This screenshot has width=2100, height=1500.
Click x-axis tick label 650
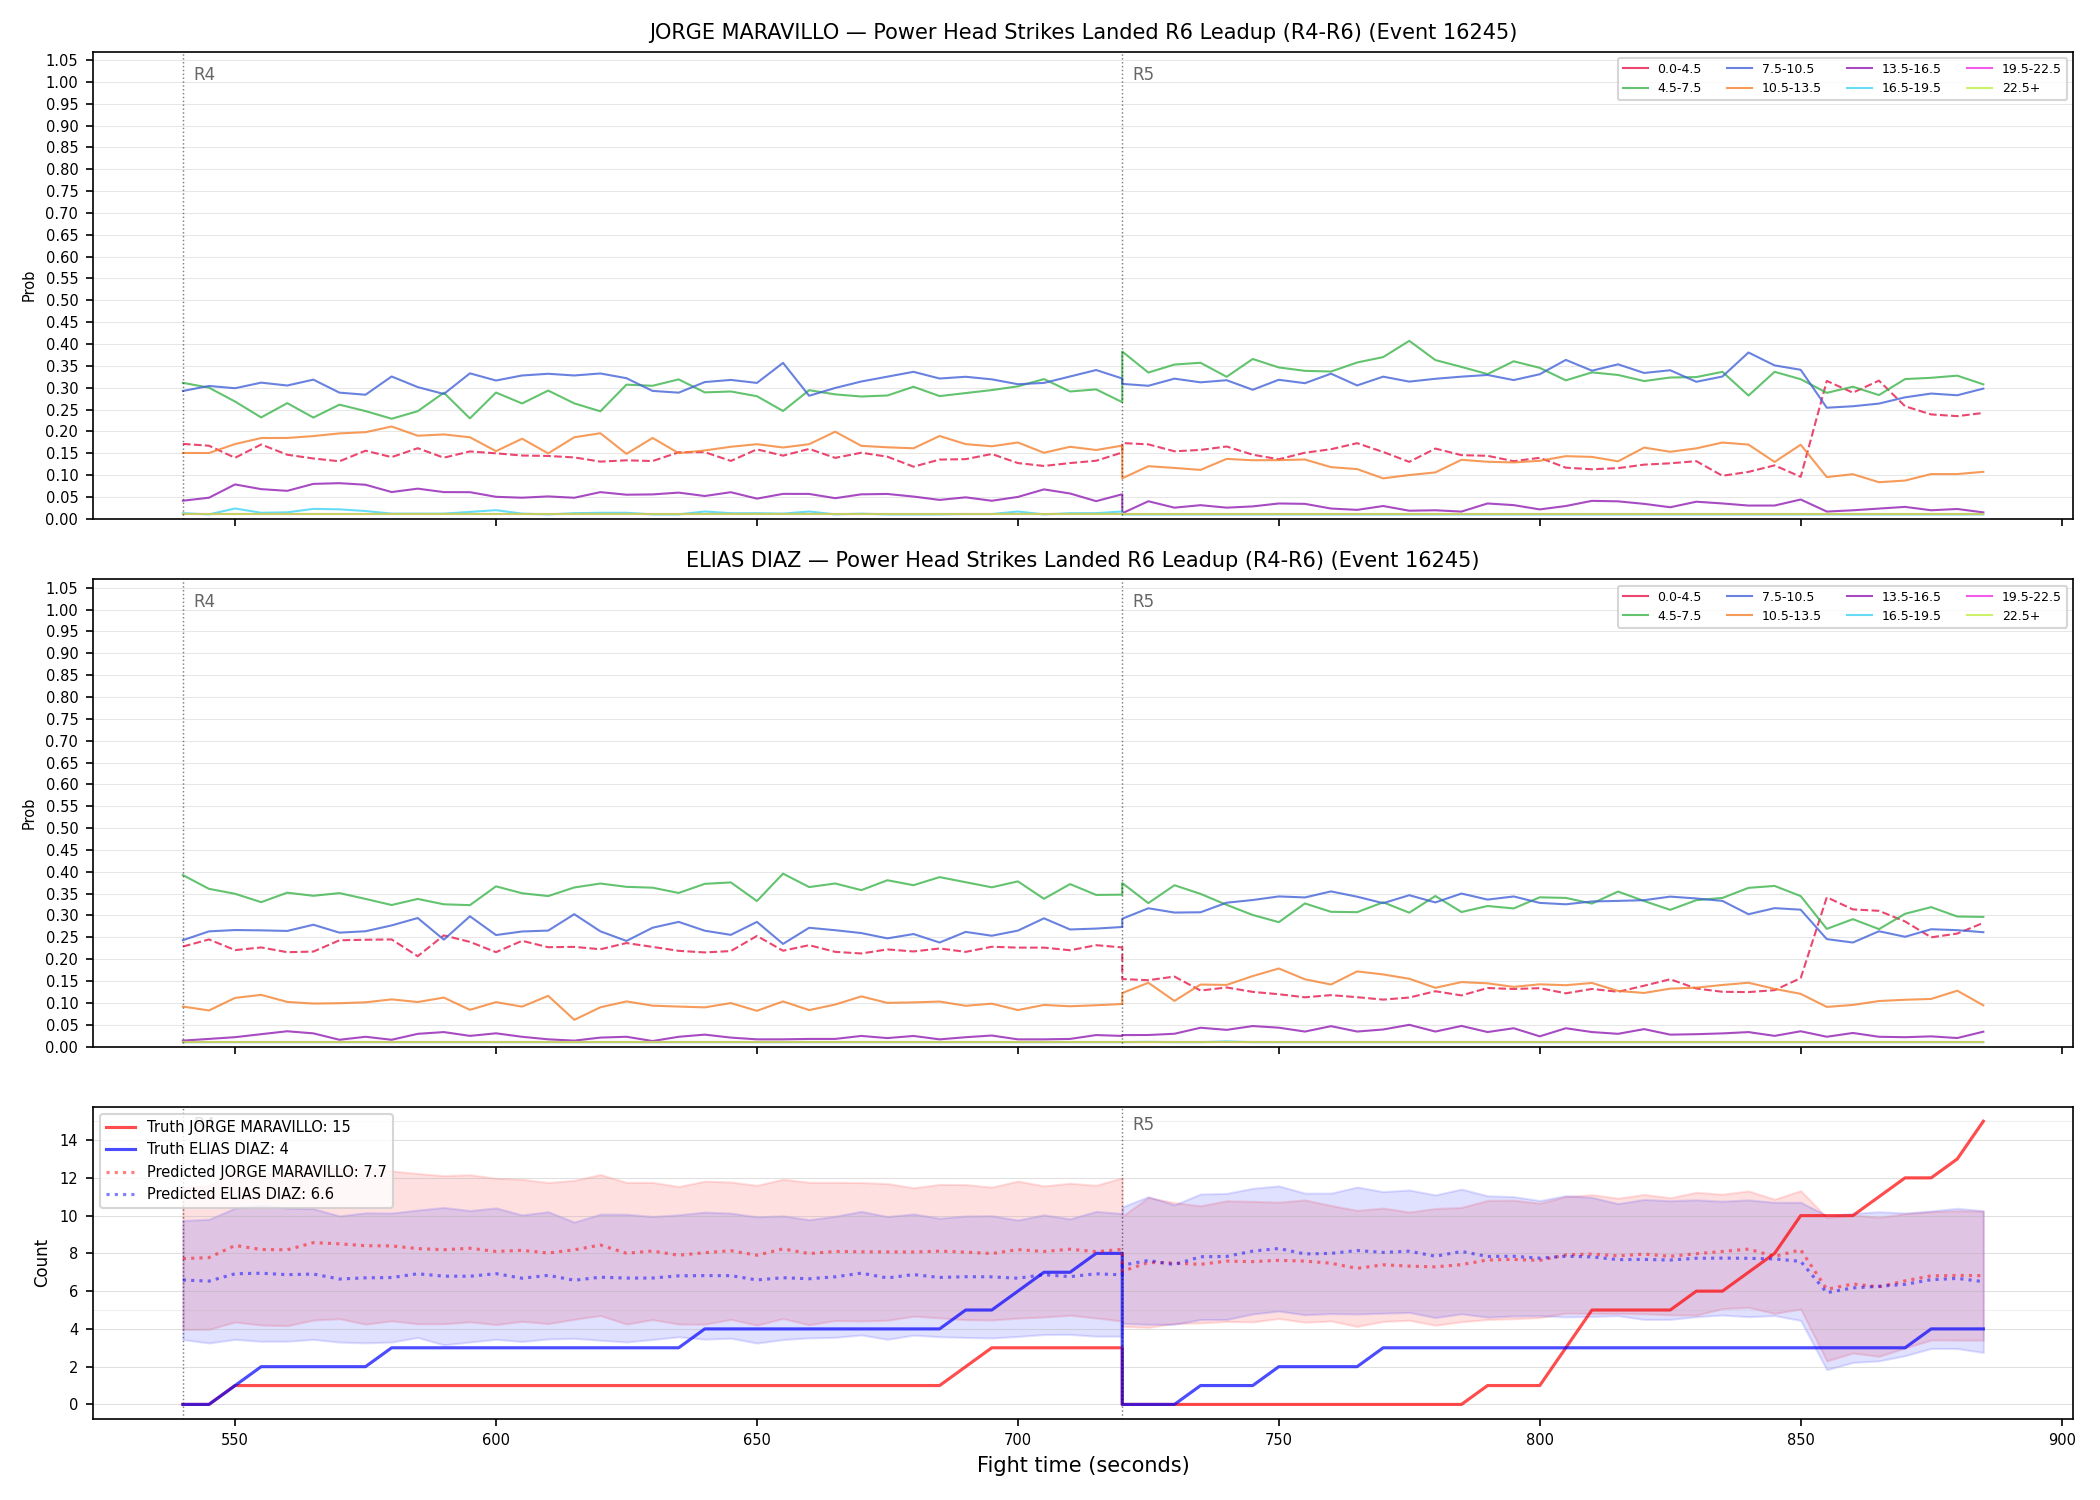coord(756,1440)
